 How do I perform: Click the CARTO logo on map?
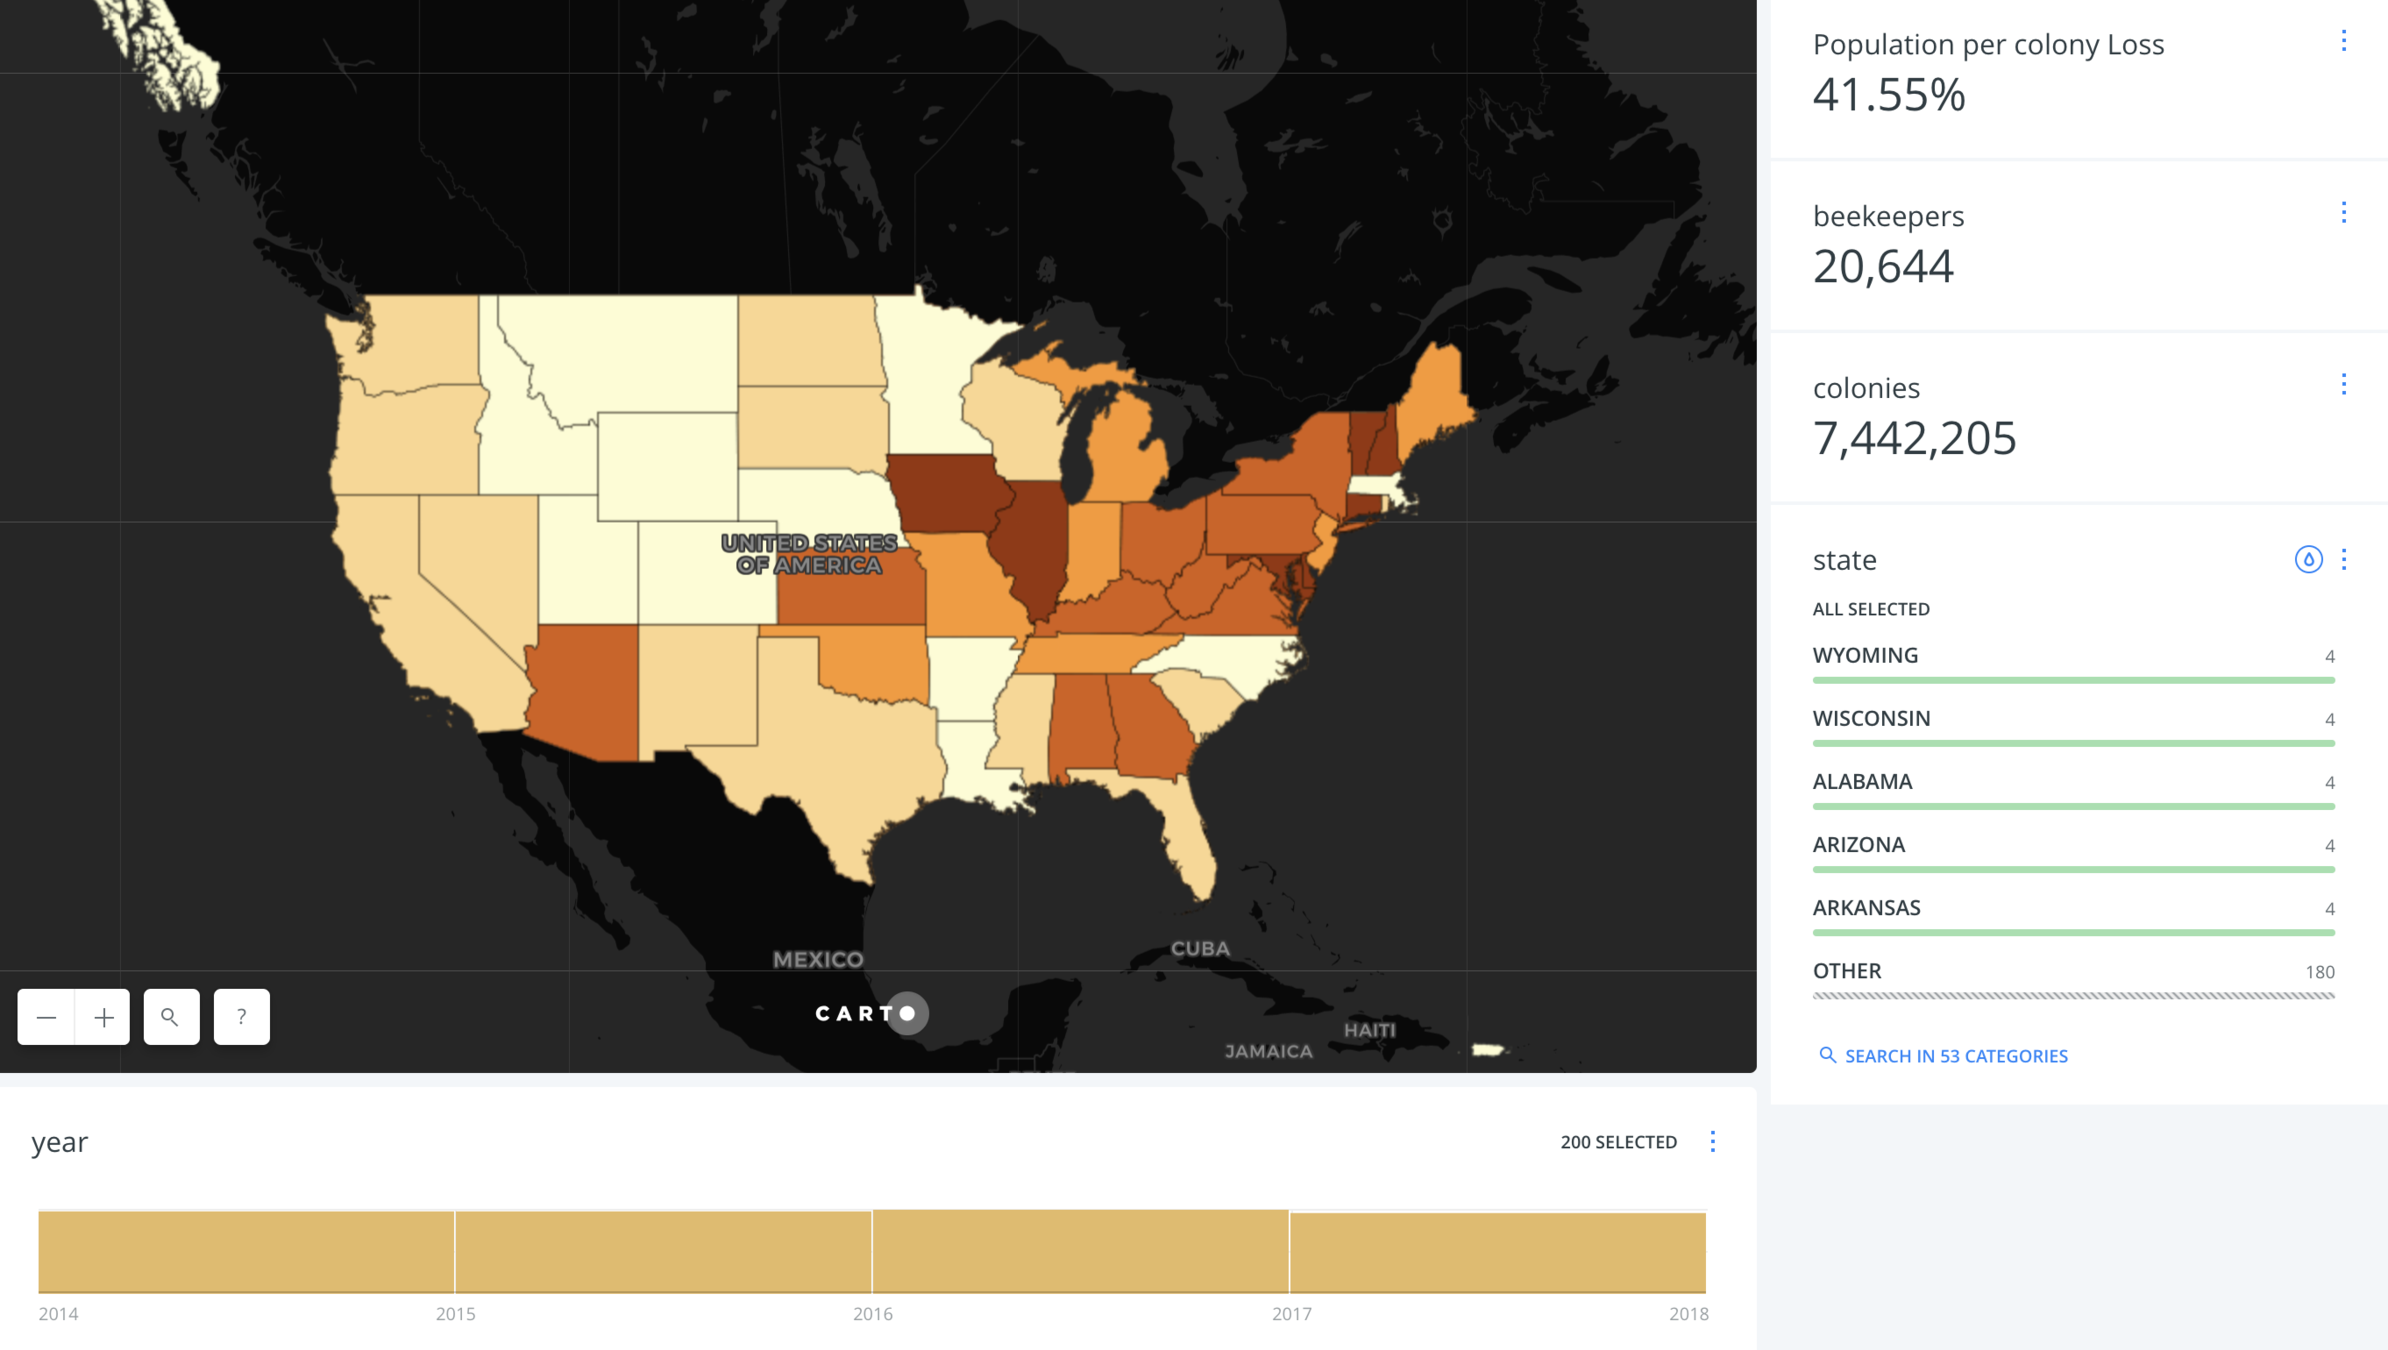click(870, 1013)
